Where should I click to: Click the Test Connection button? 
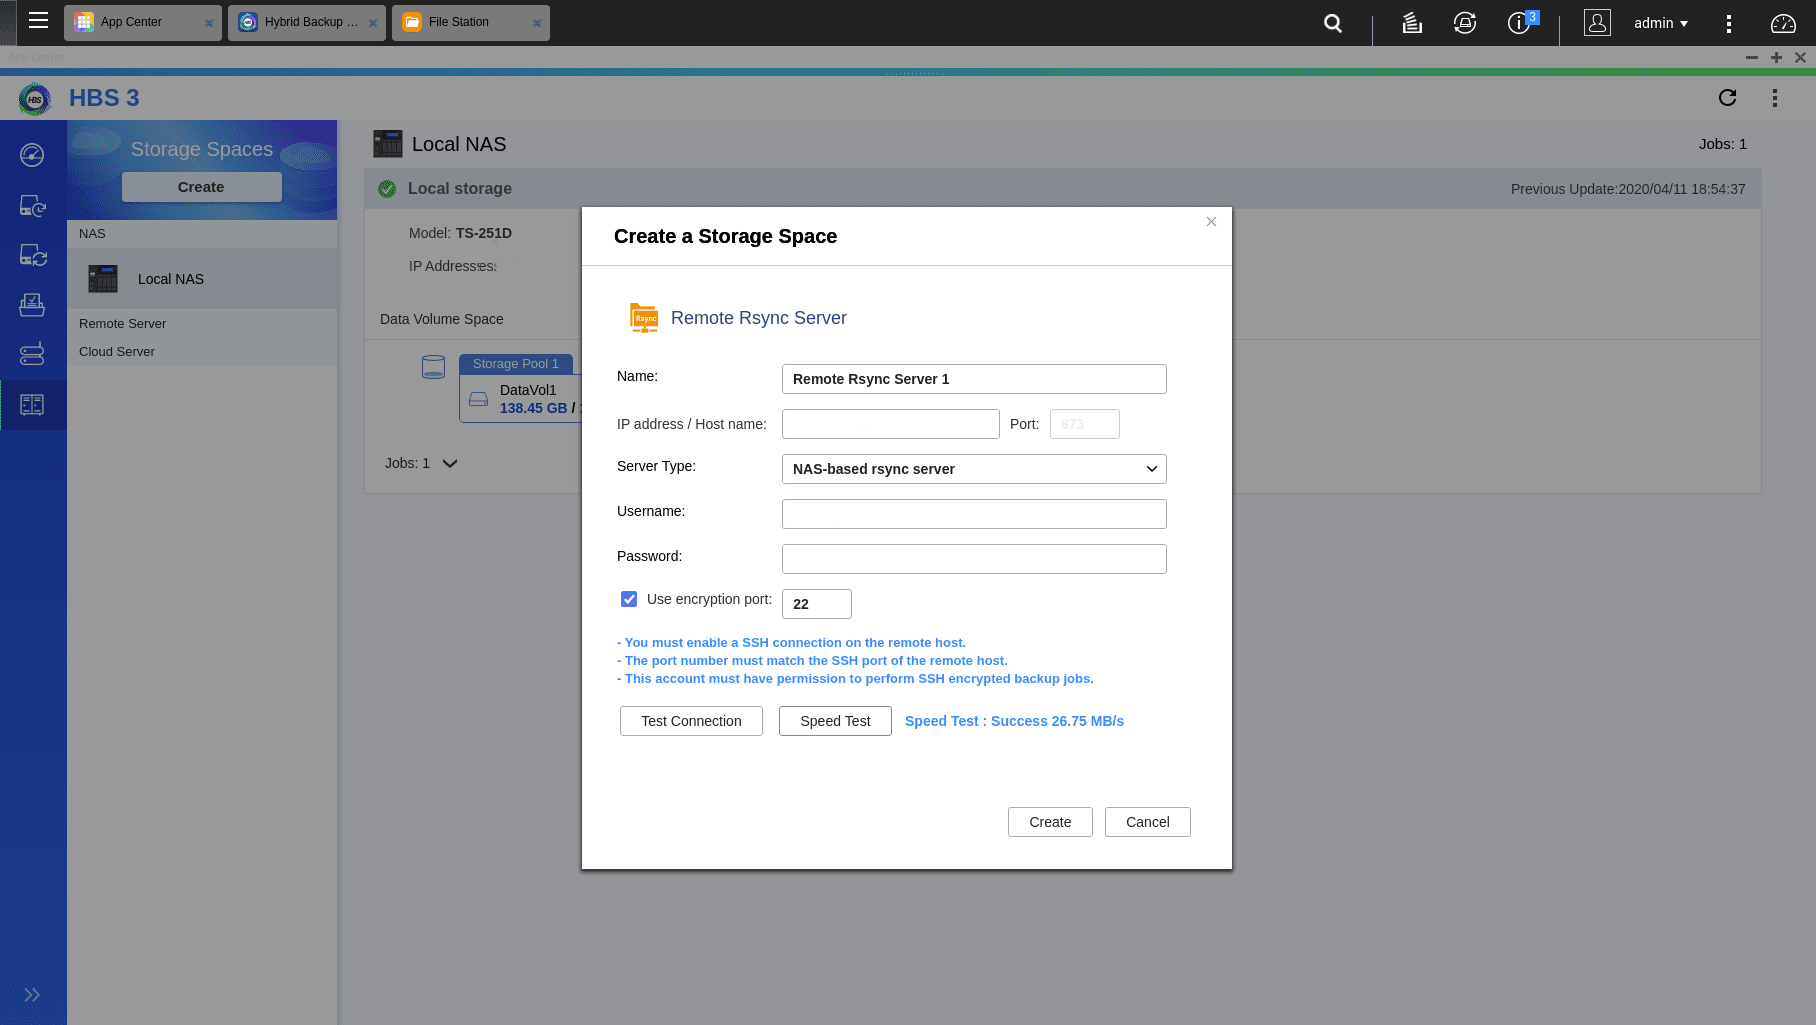point(691,721)
